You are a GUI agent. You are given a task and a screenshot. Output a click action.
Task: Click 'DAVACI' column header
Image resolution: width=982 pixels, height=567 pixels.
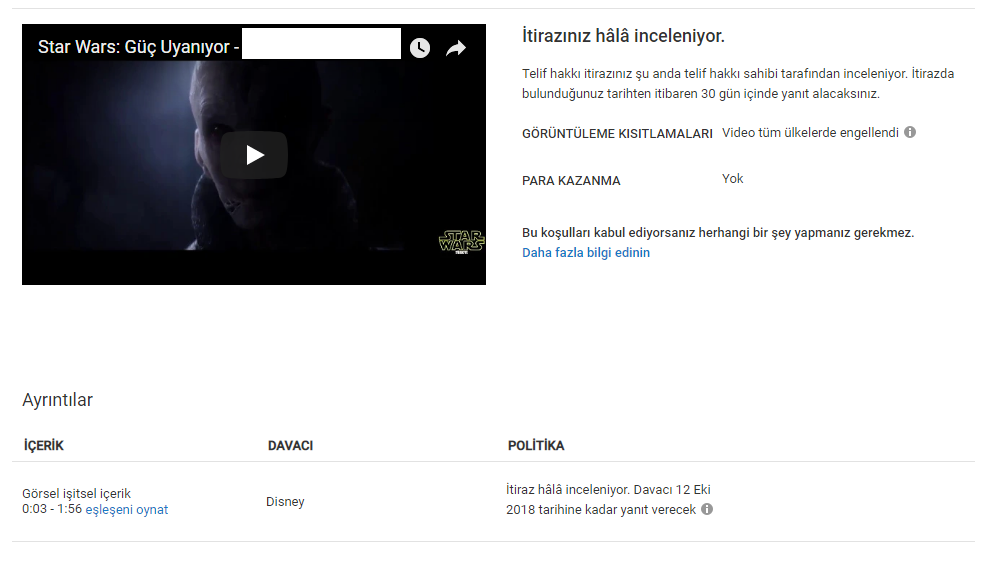[x=291, y=445]
